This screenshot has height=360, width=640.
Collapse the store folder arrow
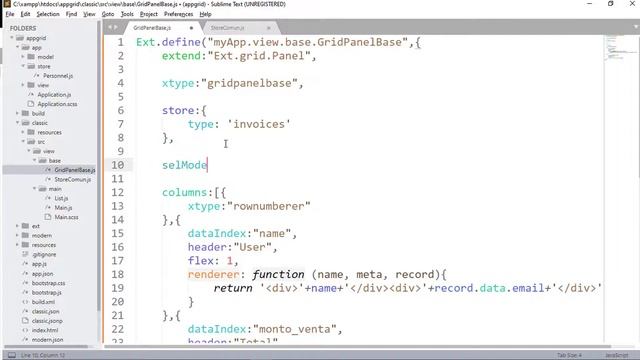pyautogui.click(x=23, y=66)
